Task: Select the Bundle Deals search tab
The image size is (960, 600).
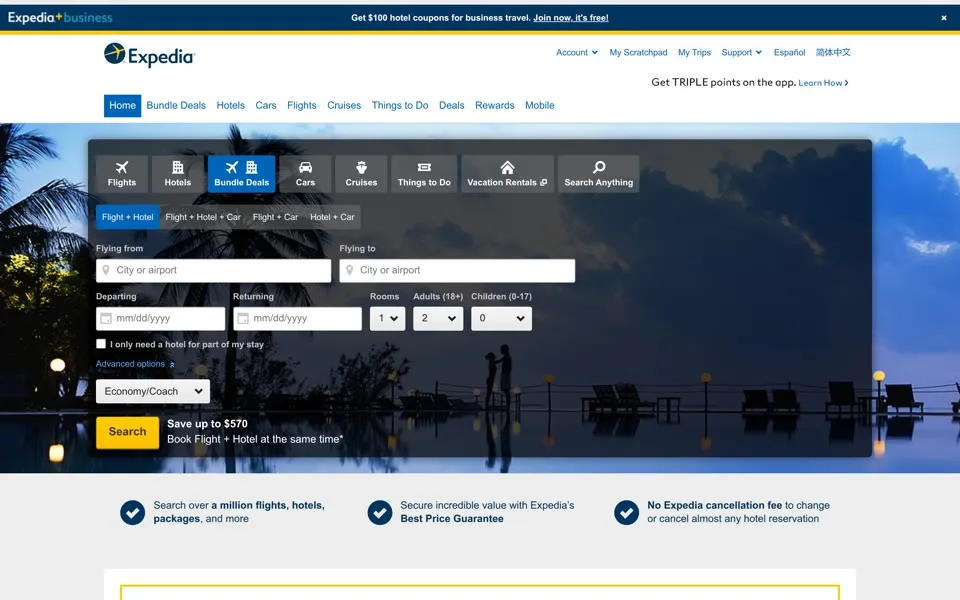Action: pyautogui.click(x=241, y=174)
